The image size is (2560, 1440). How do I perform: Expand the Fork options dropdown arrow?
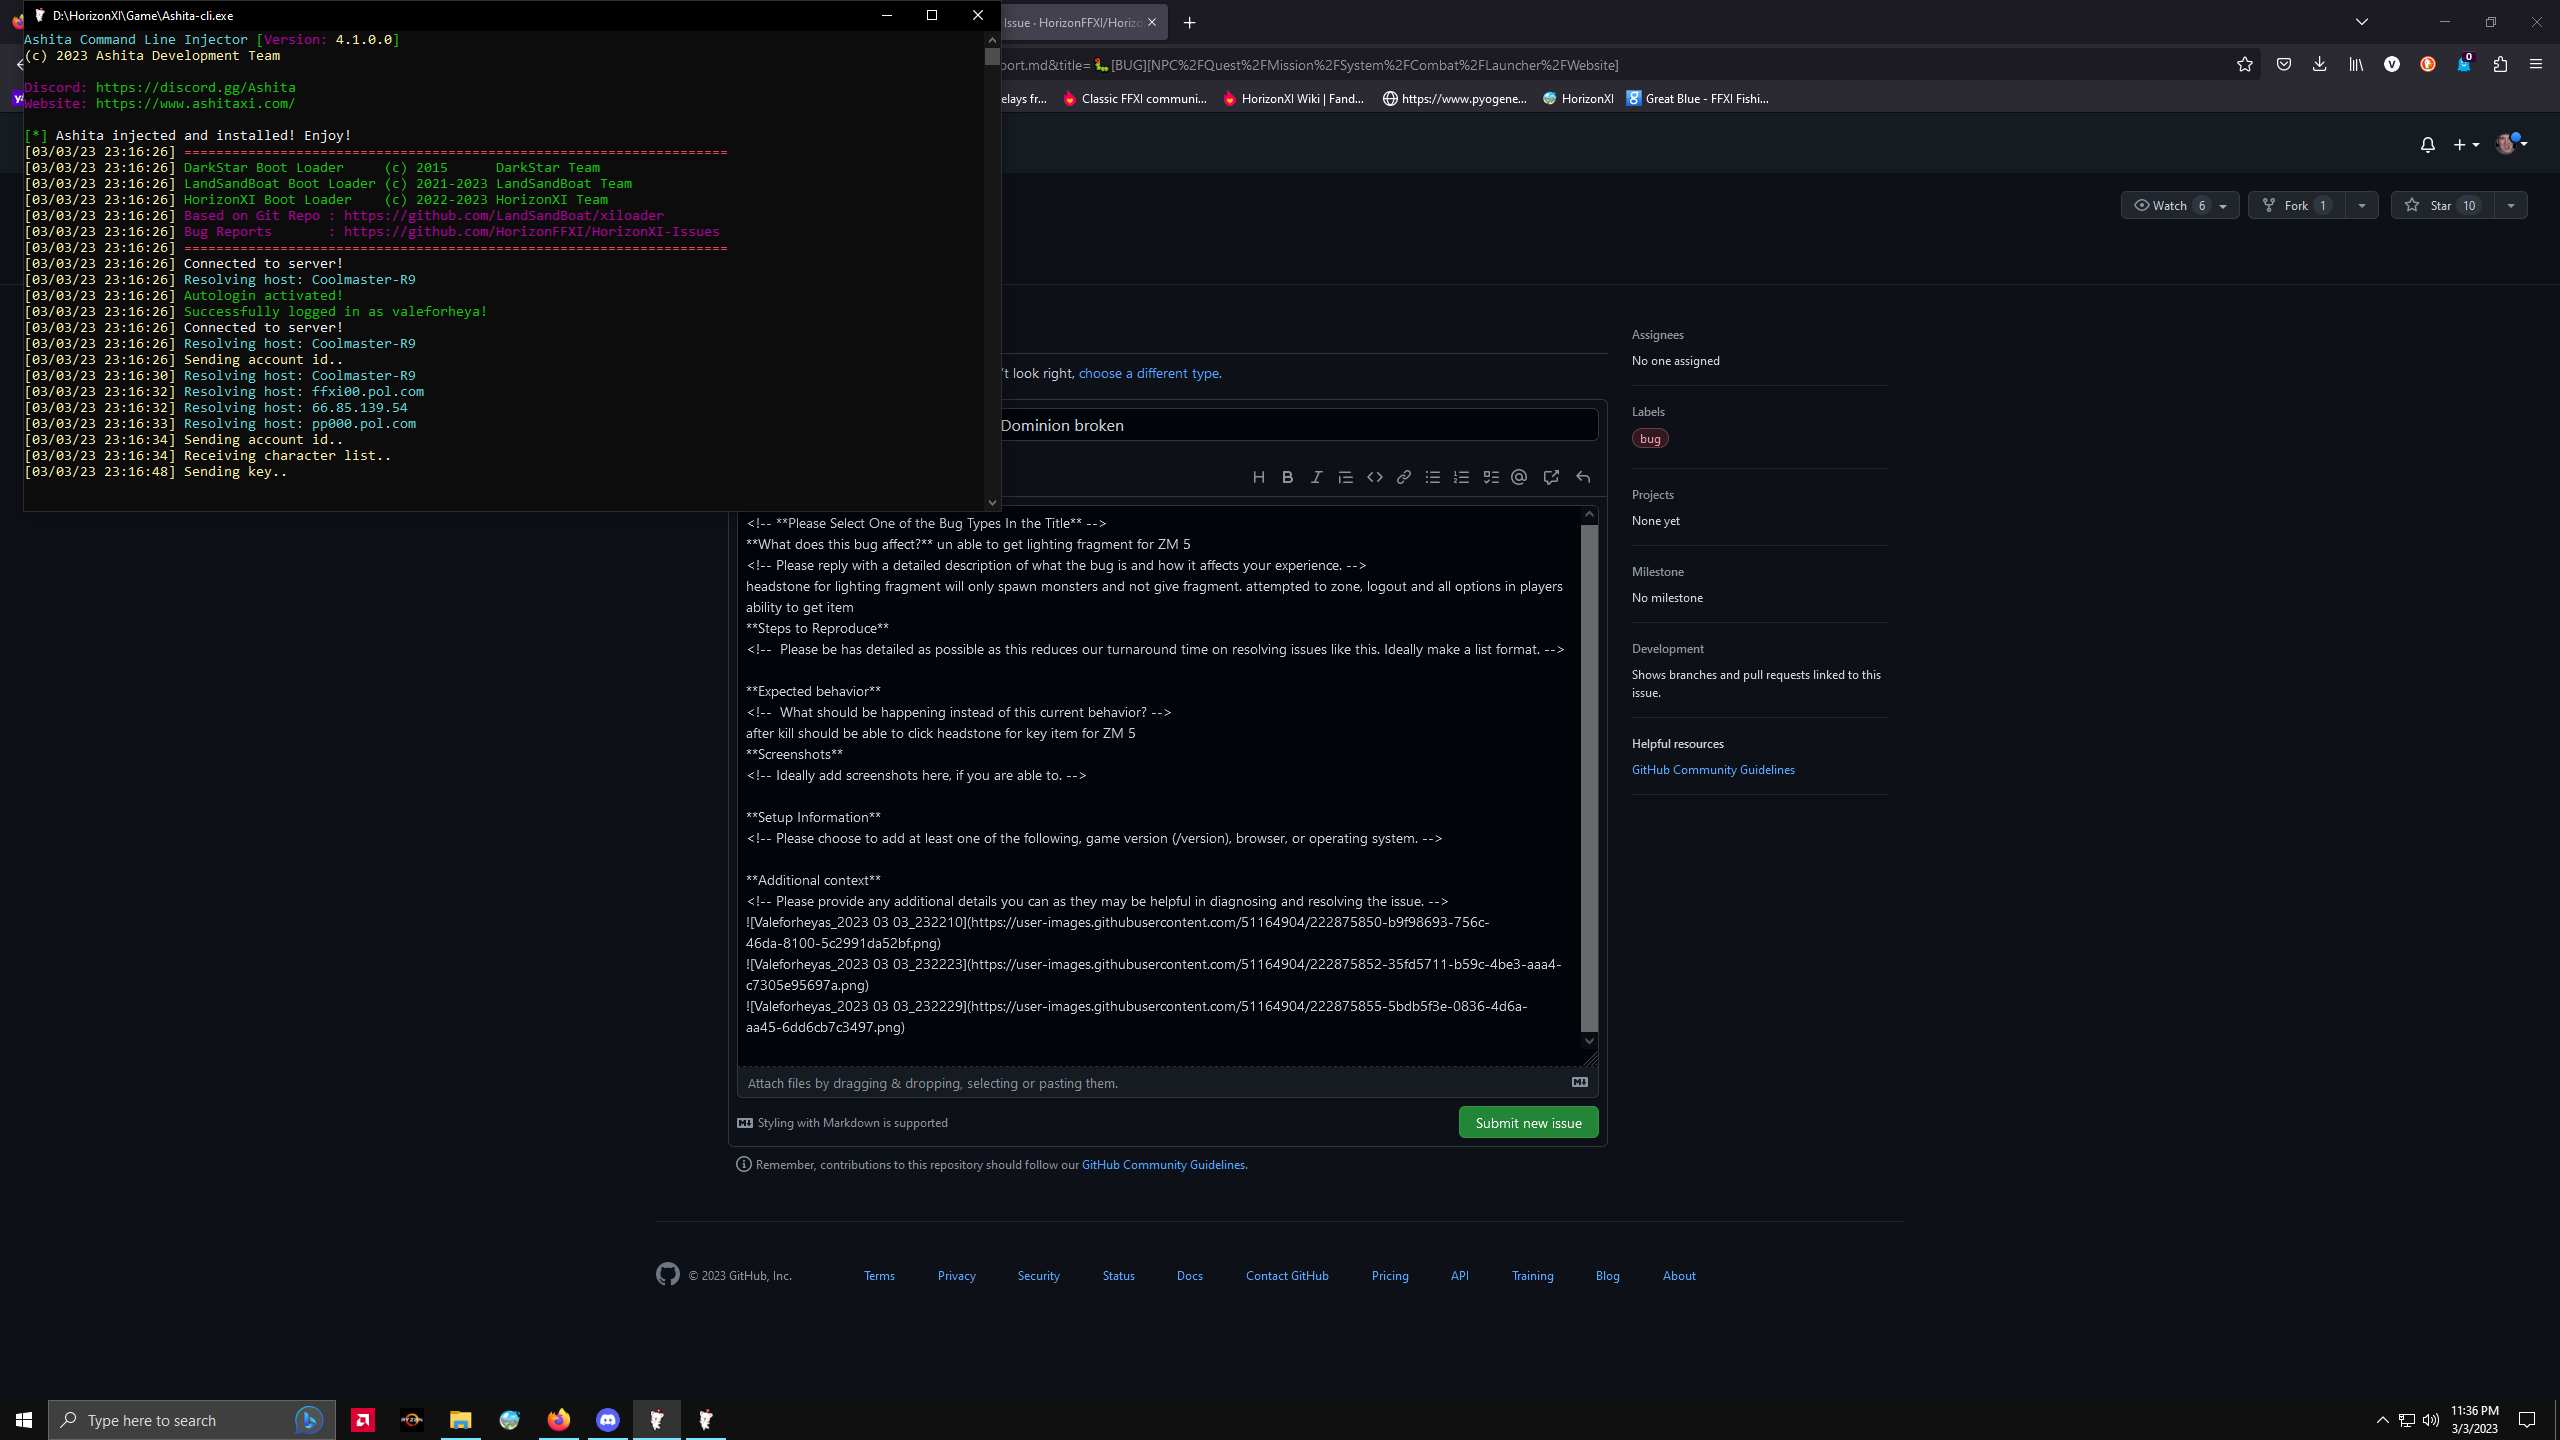(2362, 206)
